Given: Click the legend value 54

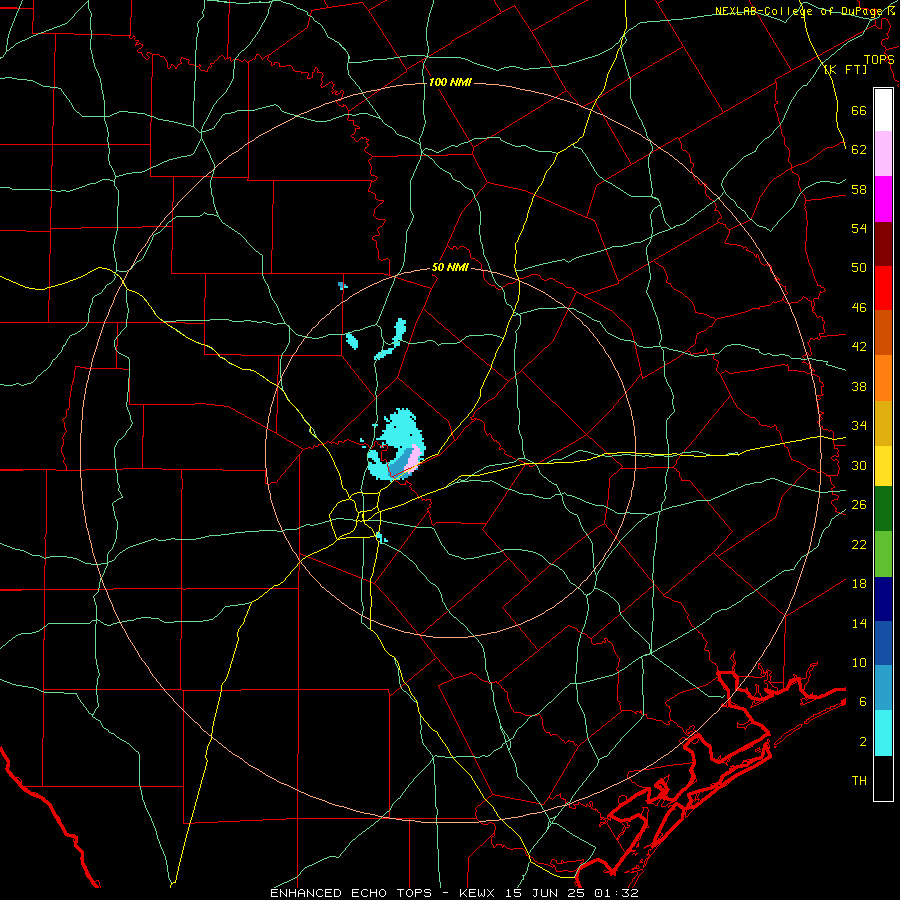Looking at the screenshot, I should [859, 228].
